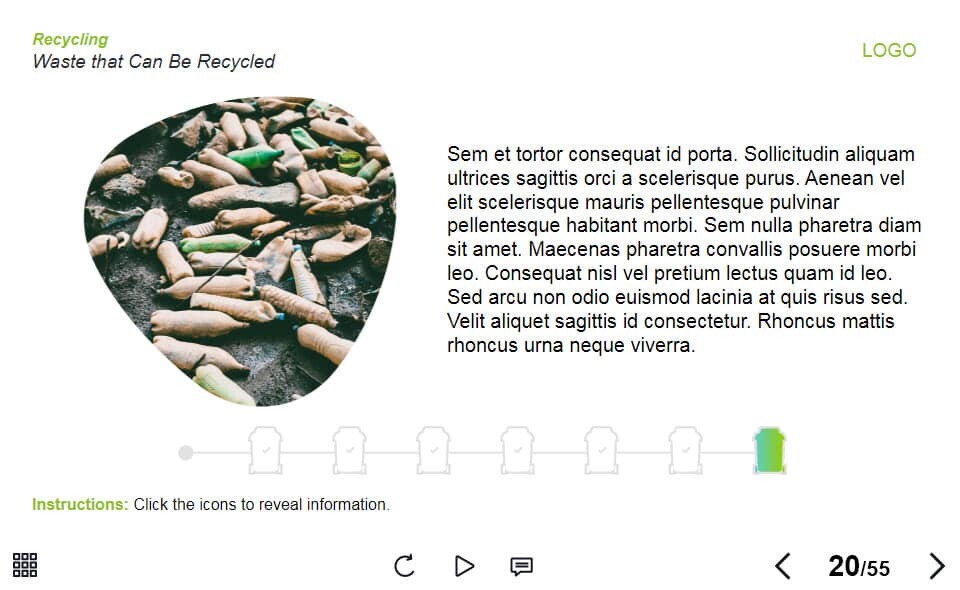960x590 pixels.
Task: Click the Recycling heading
Action: tap(70, 40)
